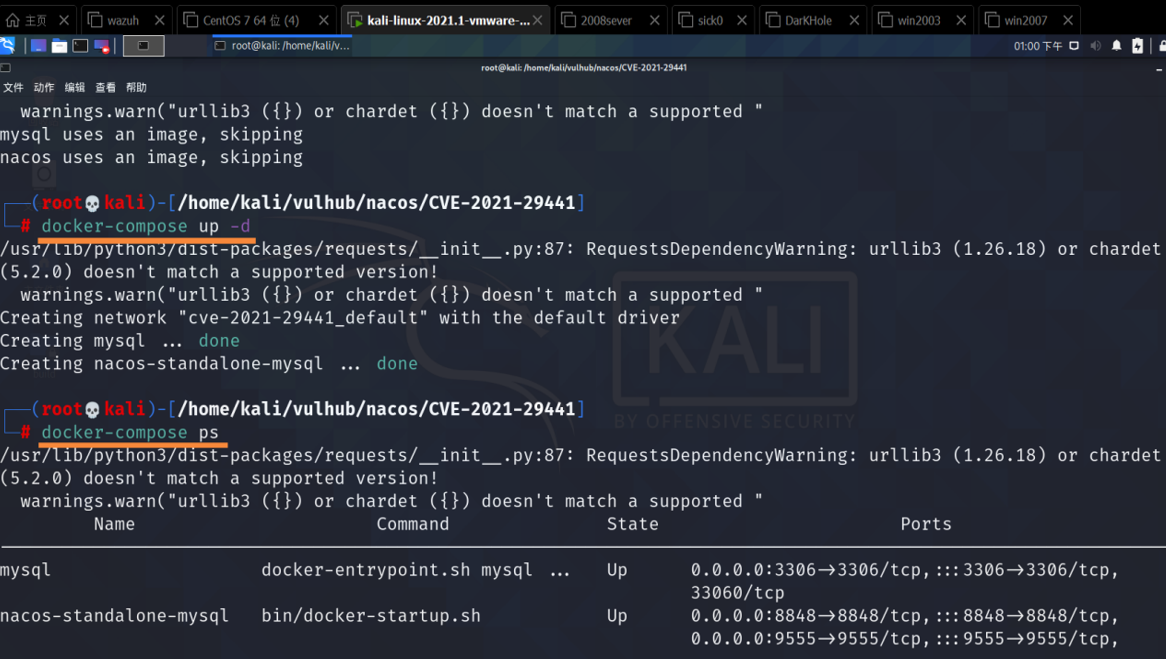Click the battery charging indicator icon
The height and width of the screenshot is (659, 1166).
(x=1137, y=46)
